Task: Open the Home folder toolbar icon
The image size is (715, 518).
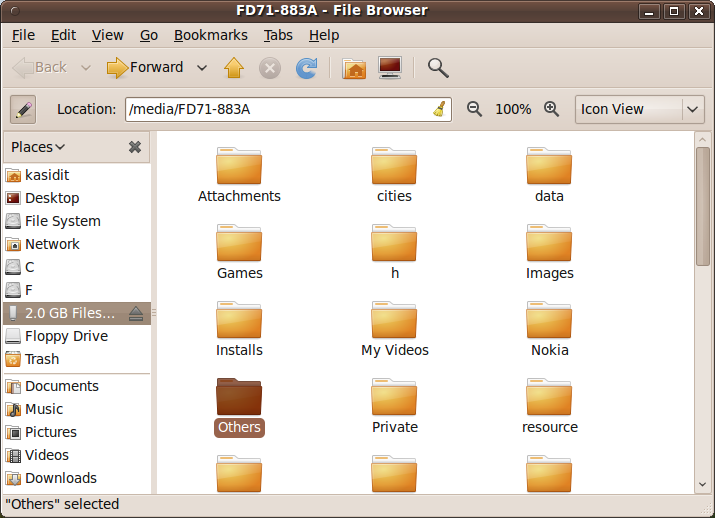Action: (x=354, y=68)
